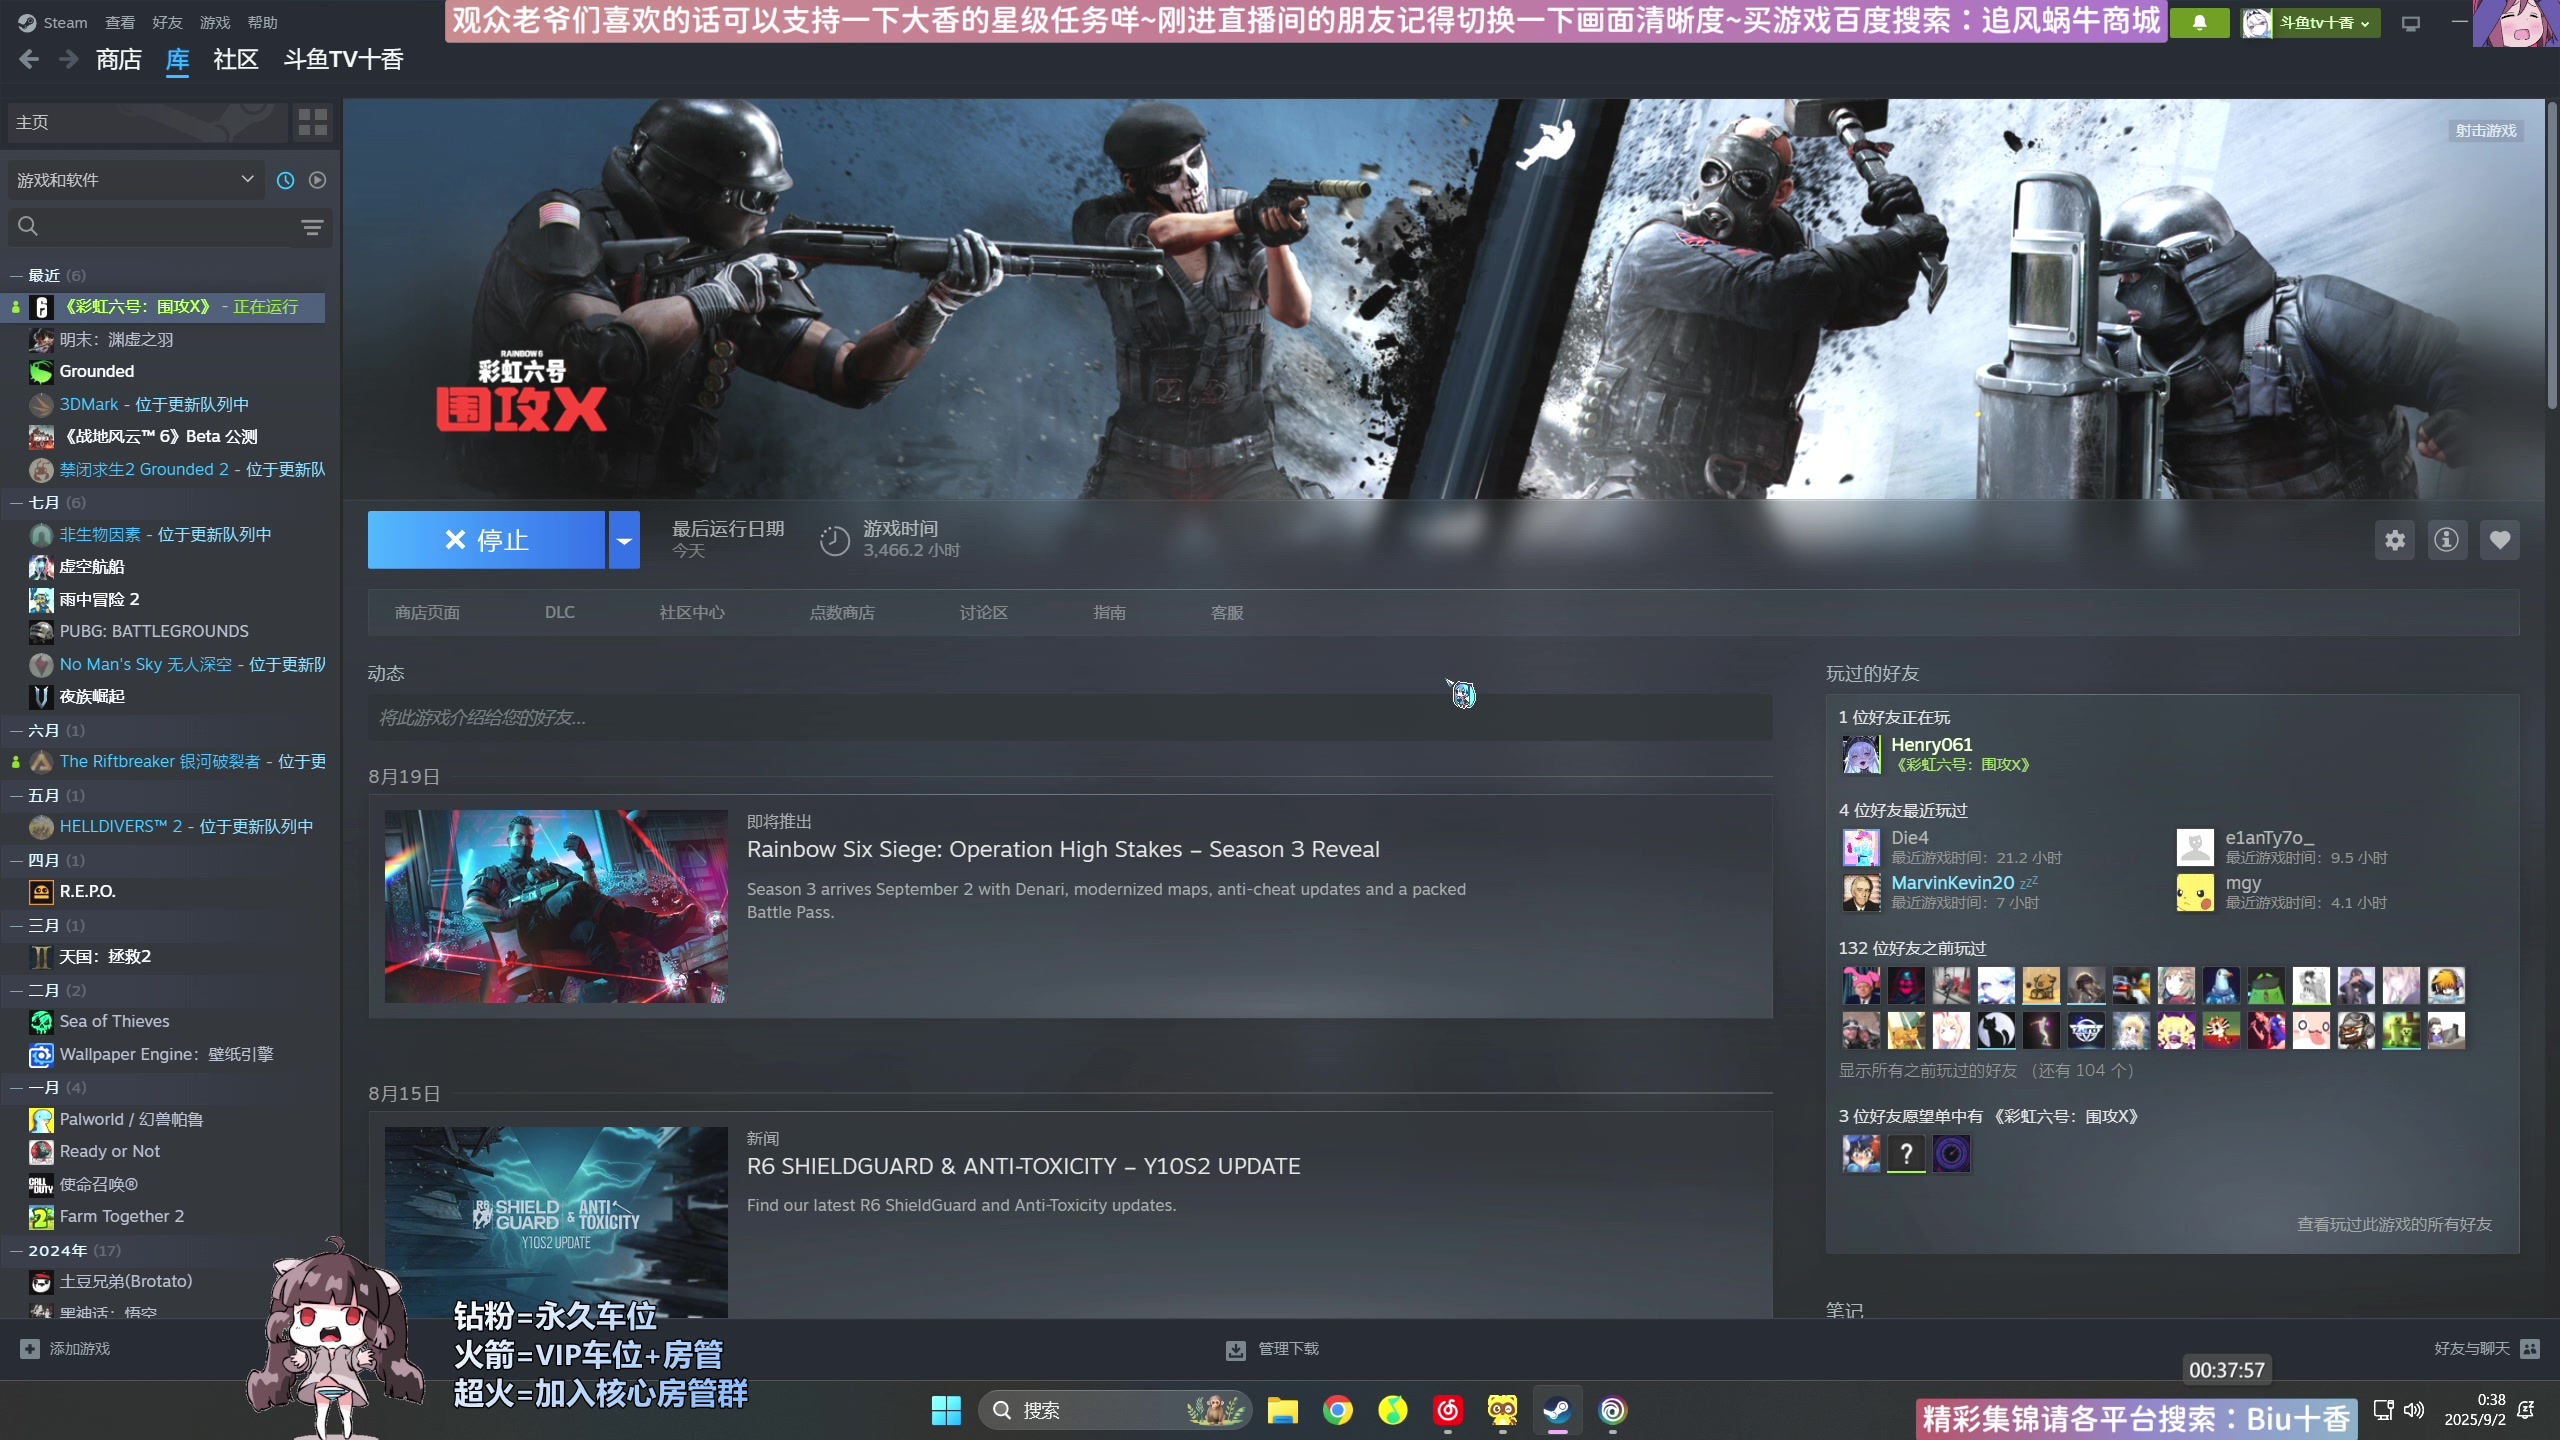This screenshot has height=1440, width=2560.
Task: Open 商店页面 game link
Action: point(427,612)
